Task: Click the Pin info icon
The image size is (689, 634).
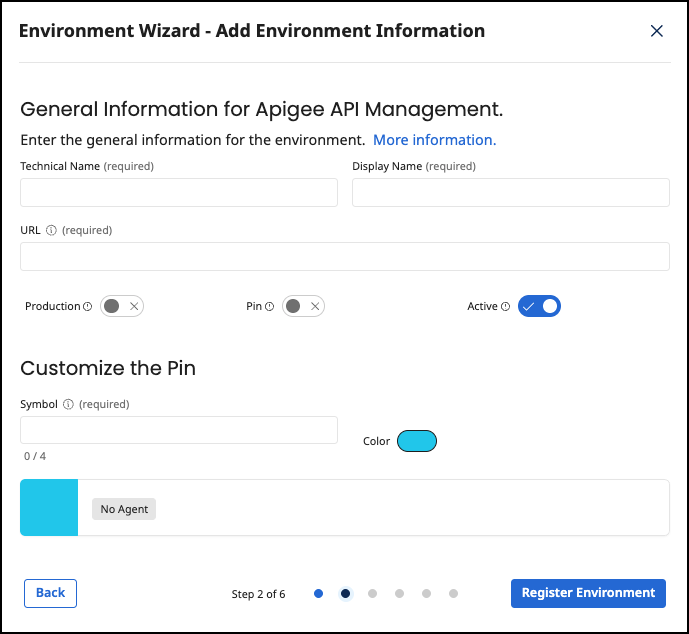Action: (x=269, y=306)
